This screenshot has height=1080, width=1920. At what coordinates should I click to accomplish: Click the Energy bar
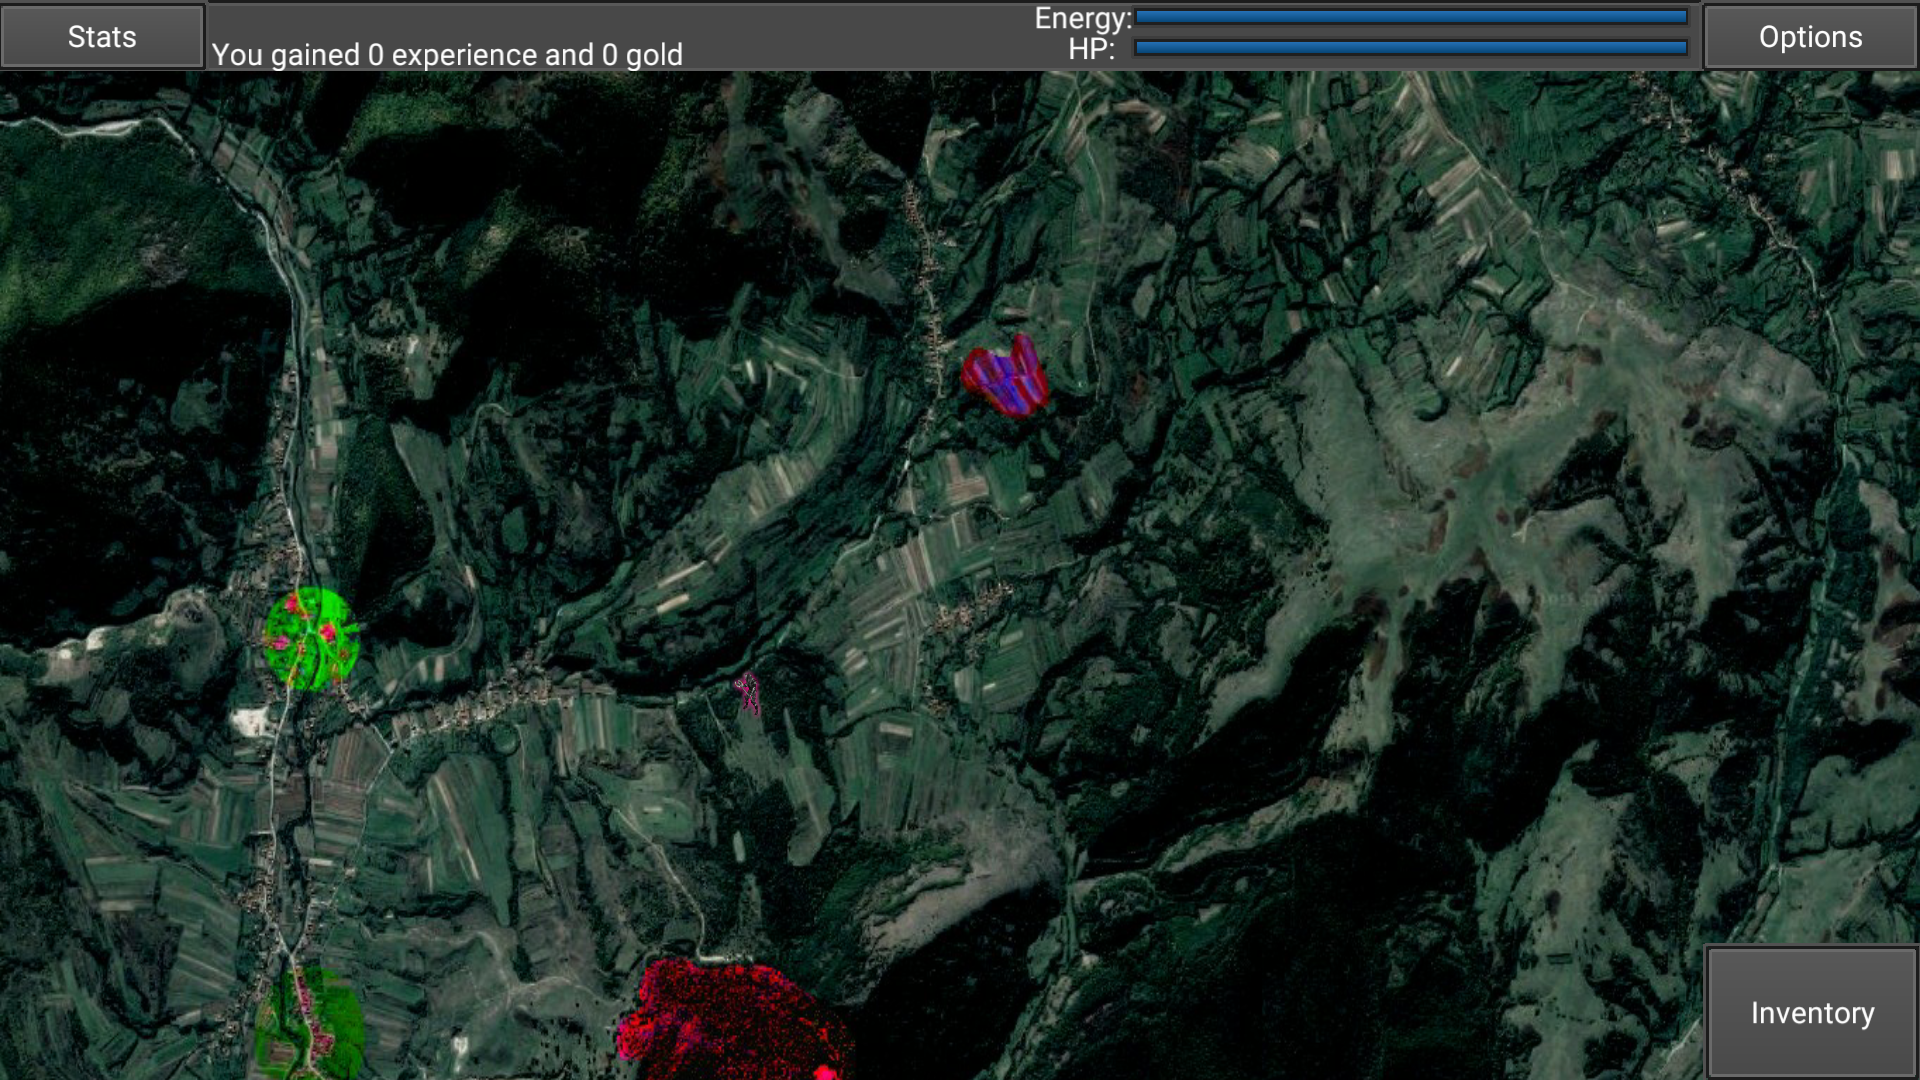pos(1411,17)
